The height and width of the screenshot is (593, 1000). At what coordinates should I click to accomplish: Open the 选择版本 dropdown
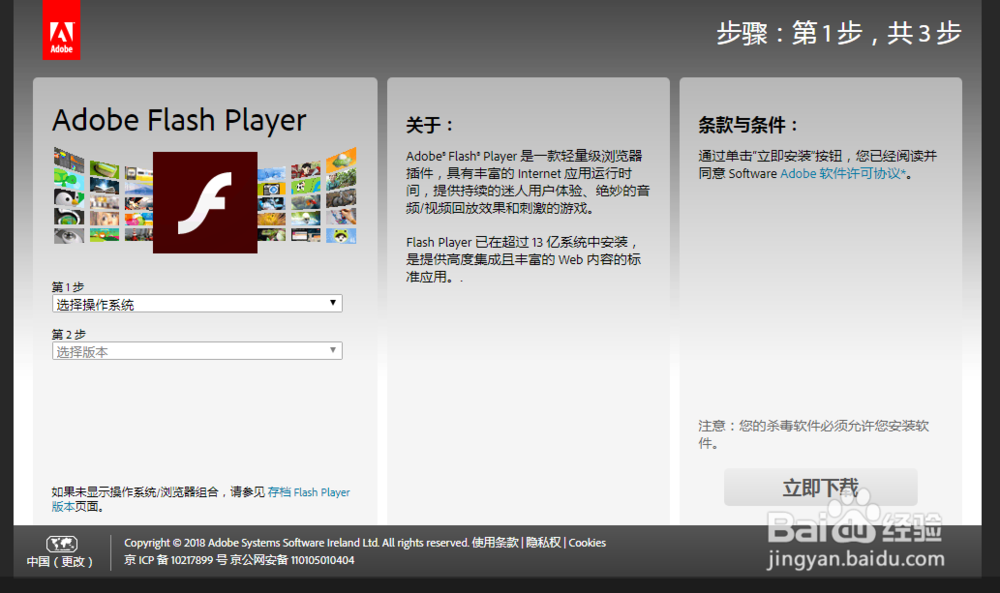tap(197, 351)
